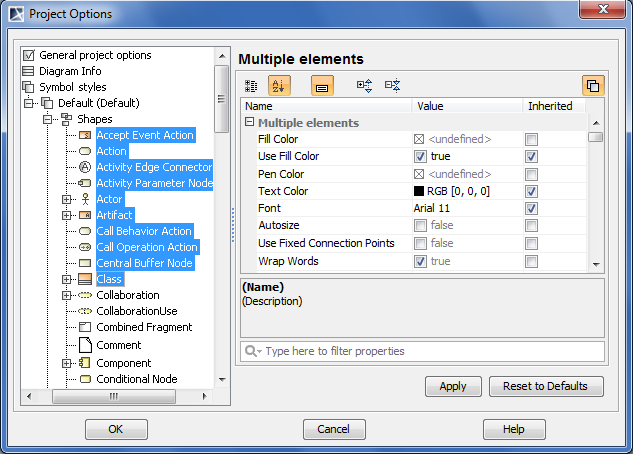Click the black Text Color swatch
This screenshot has width=633, height=454.
click(x=420, y=191)
